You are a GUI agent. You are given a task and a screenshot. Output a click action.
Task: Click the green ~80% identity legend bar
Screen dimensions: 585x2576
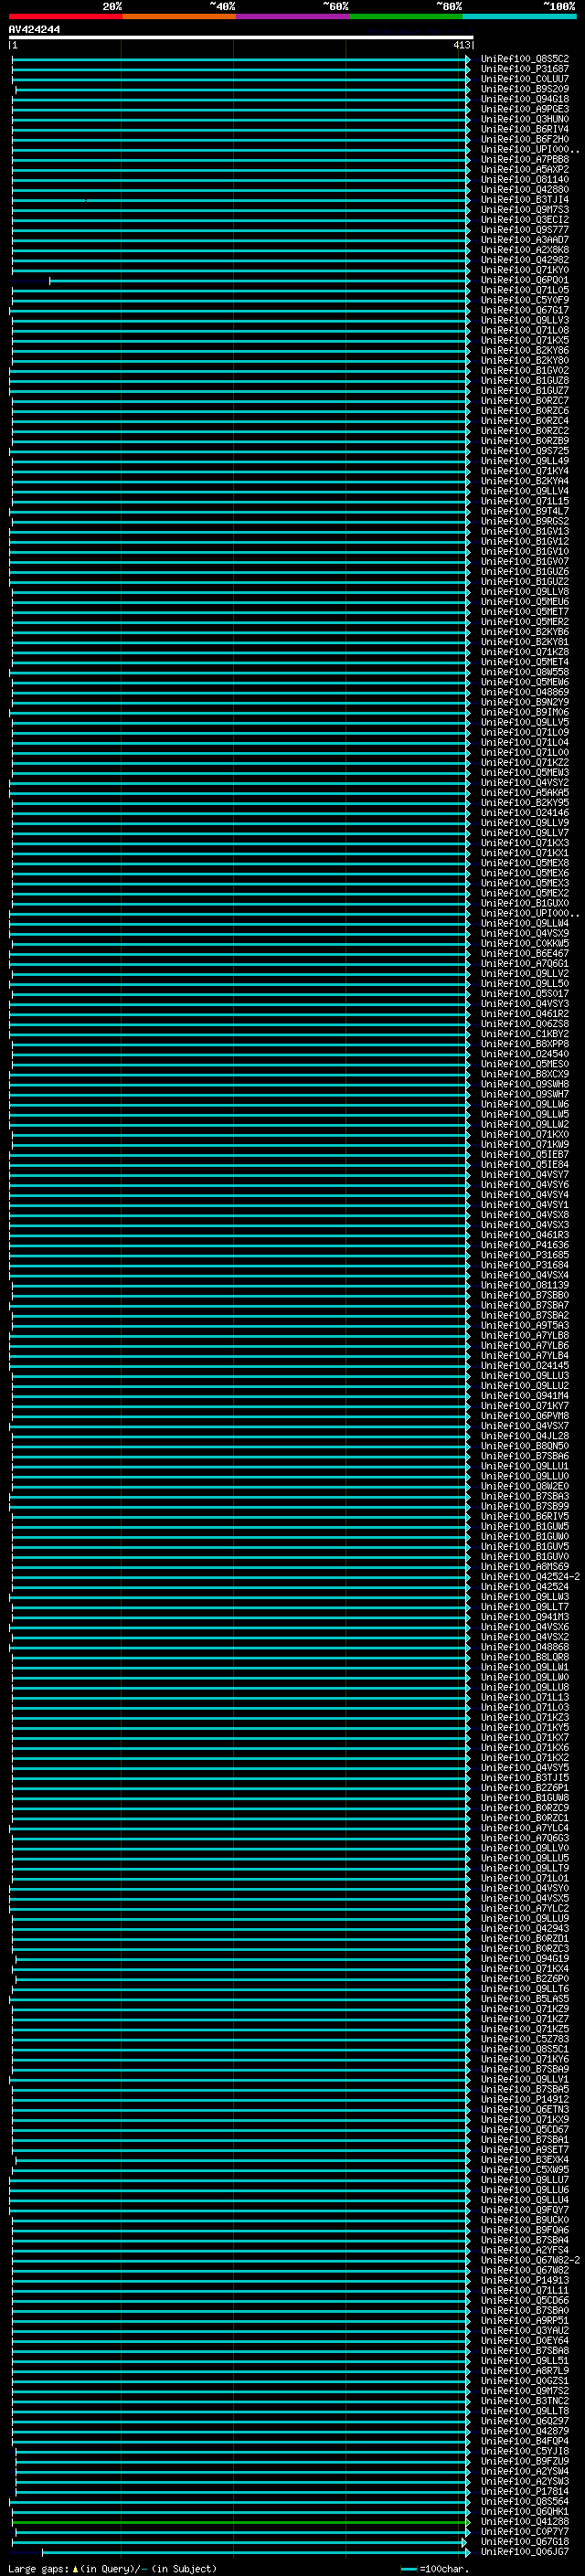tap(406, 16)
